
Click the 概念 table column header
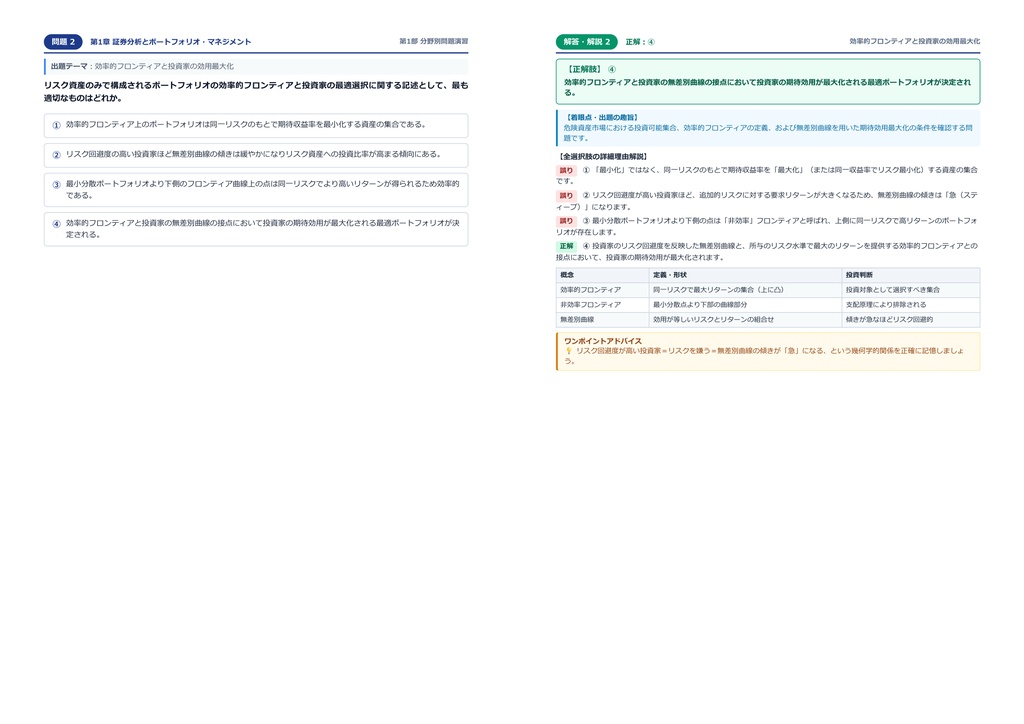pos(602,275)
